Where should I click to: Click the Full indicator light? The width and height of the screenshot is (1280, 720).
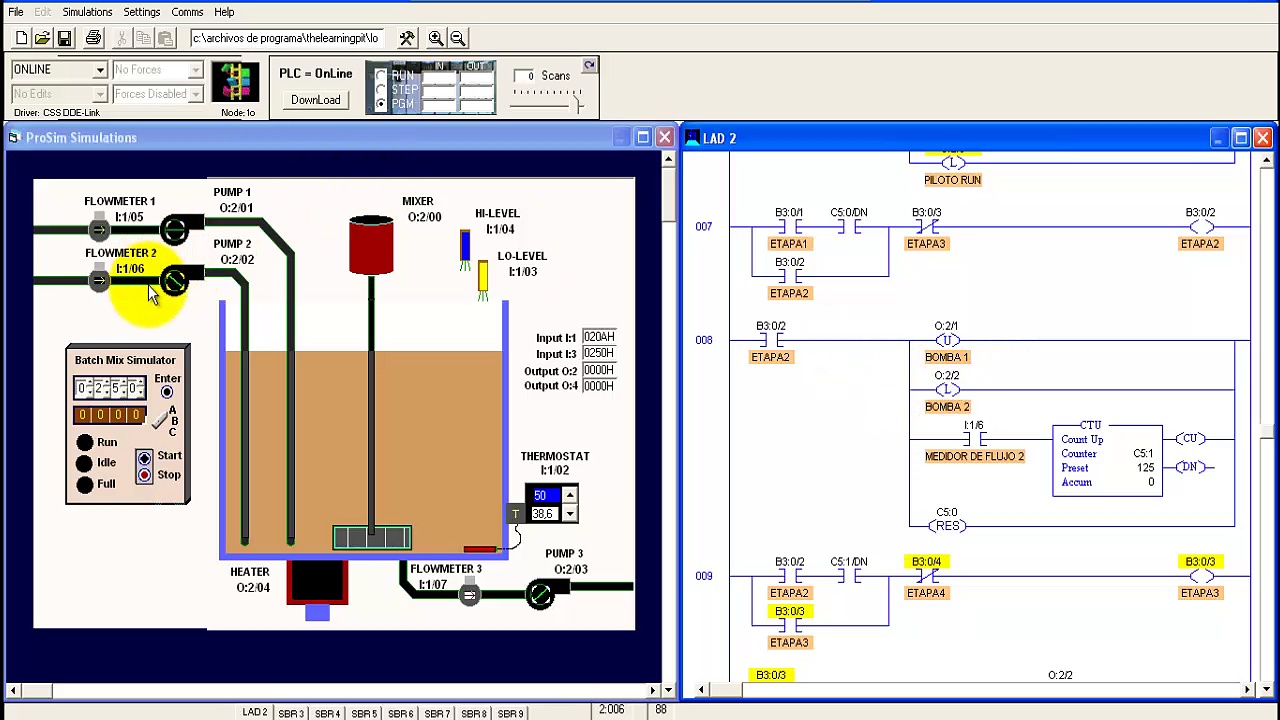[85, 484]
